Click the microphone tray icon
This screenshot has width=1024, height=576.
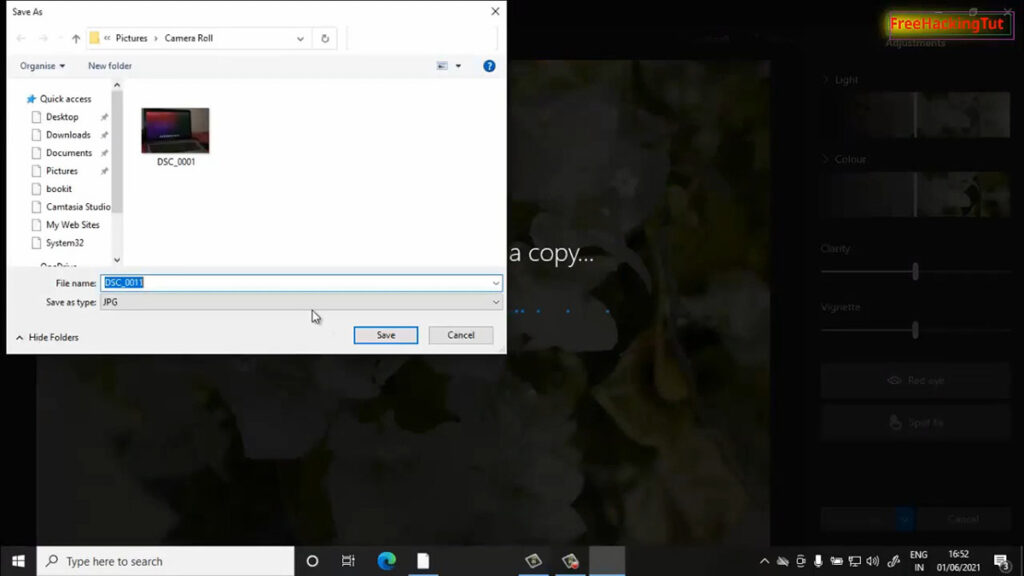tap(818, 561)
